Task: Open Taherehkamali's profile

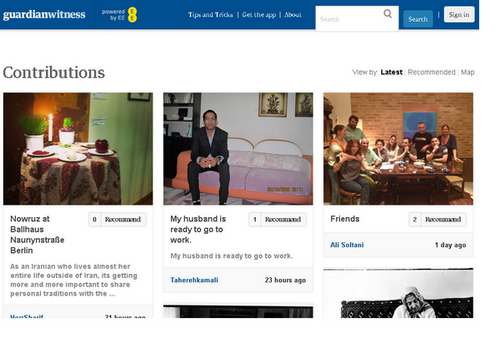Action: click(x=194, y=280)
